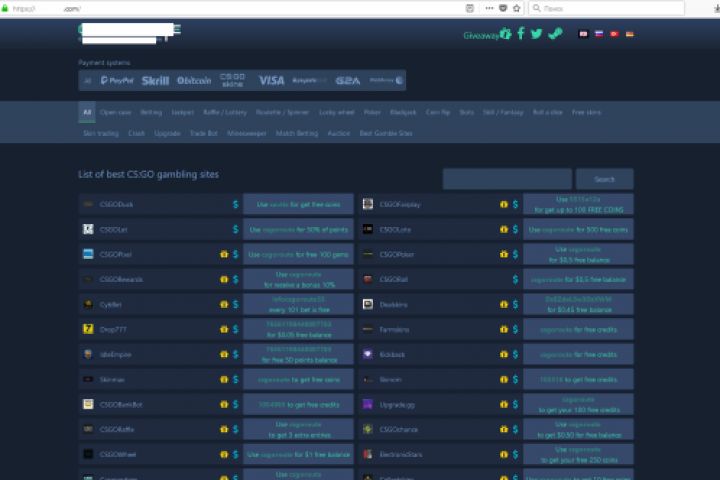720x480 pixels.
Task: Click CSGOLotto promo for 500 free coins
Action: [578, 229]
